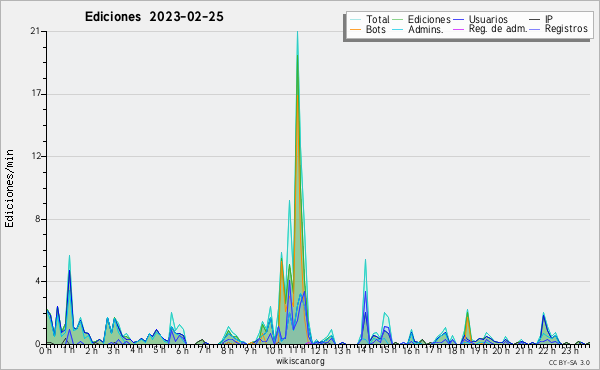Click the 'Ediciones/min' y-axis label
600x370 pixels.
point(9,188)
